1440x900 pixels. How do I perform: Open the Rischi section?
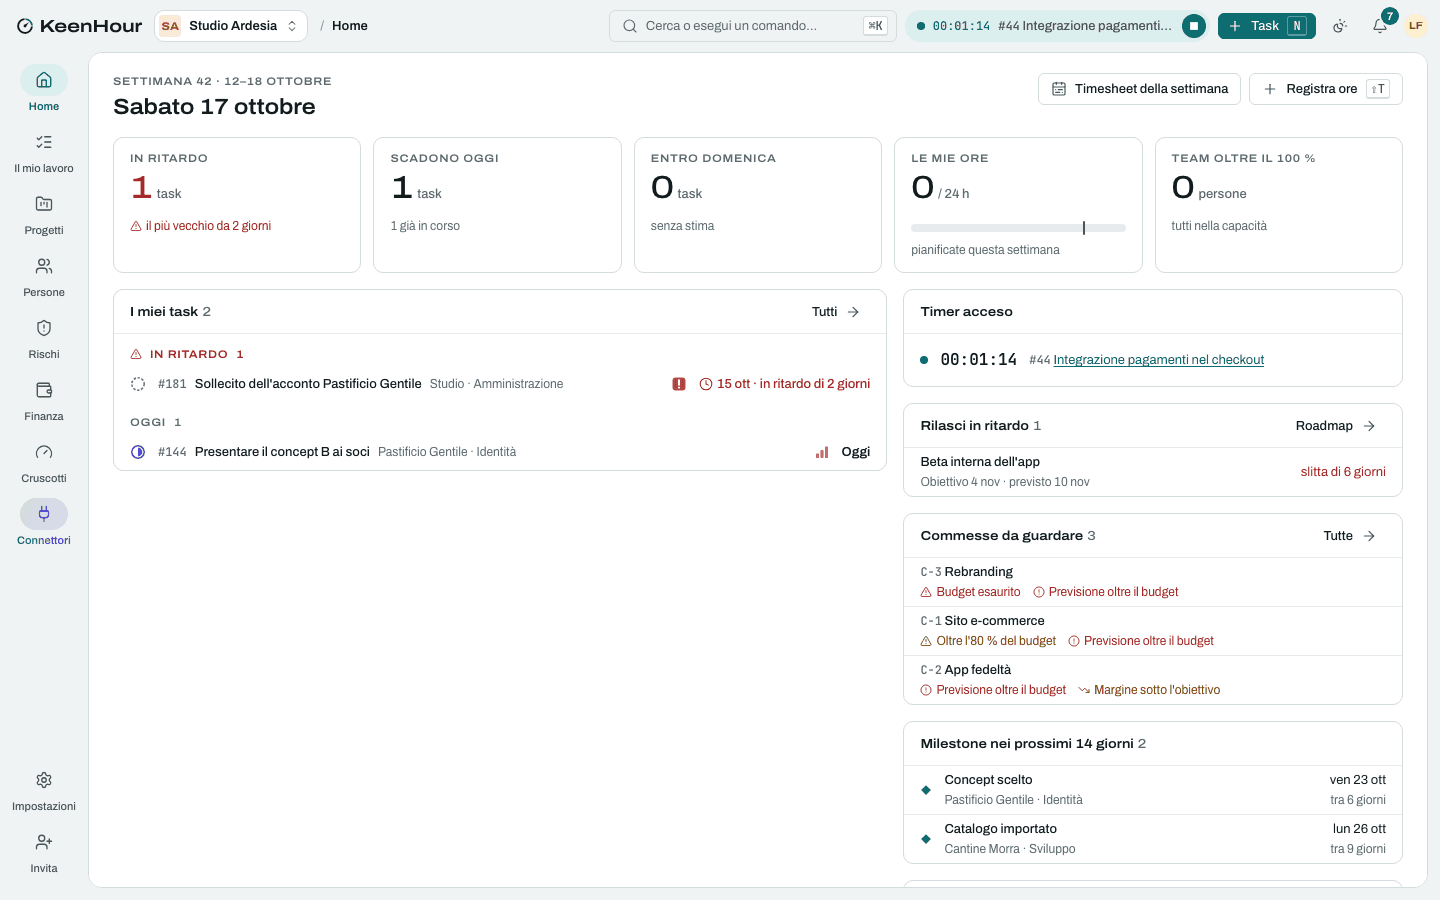coord(44,338)
